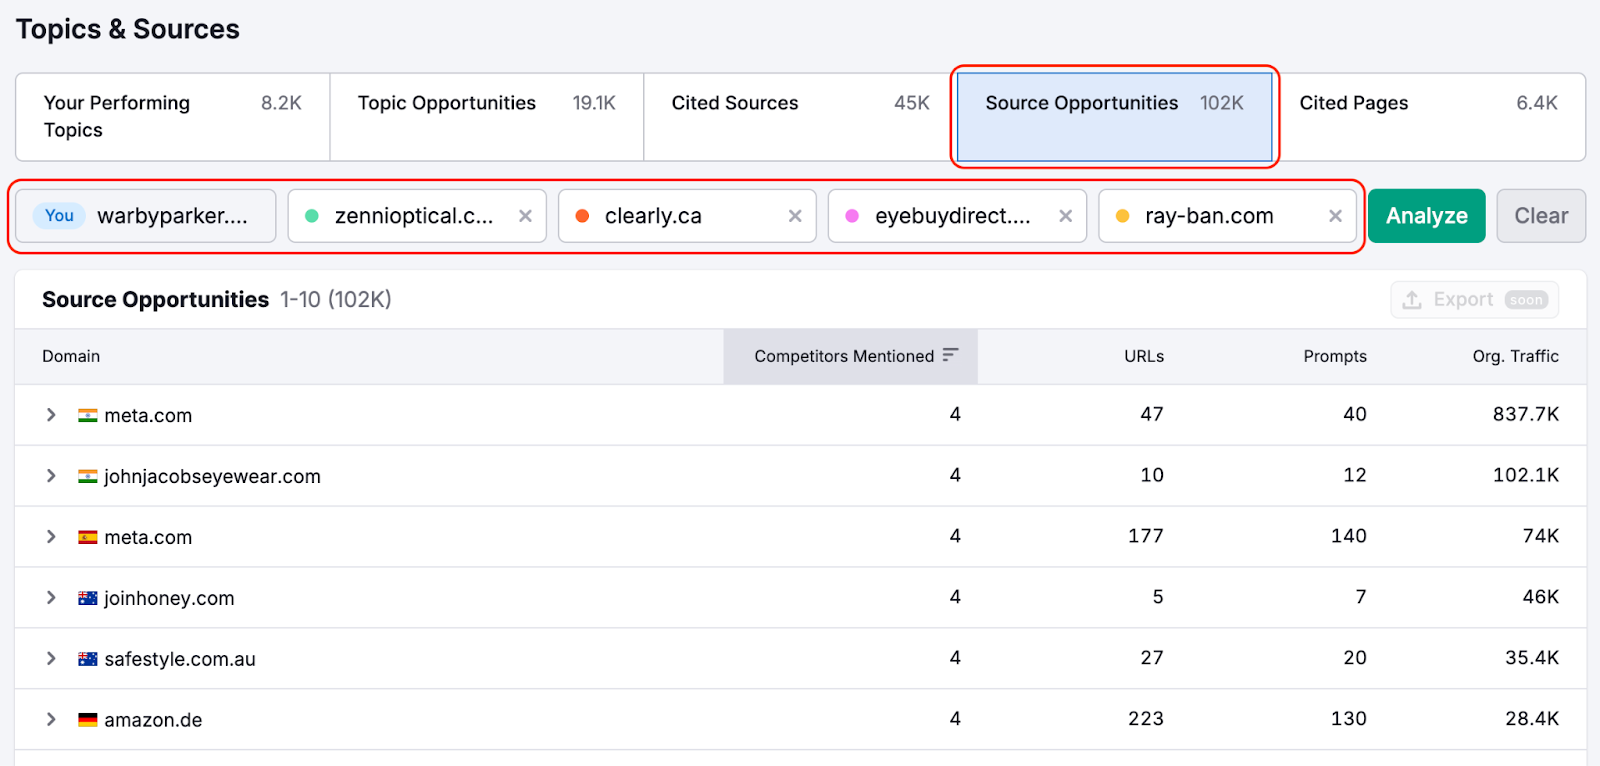
Task: Click India flag icon beside johnjacobseyewear.com
Action: 88,477
